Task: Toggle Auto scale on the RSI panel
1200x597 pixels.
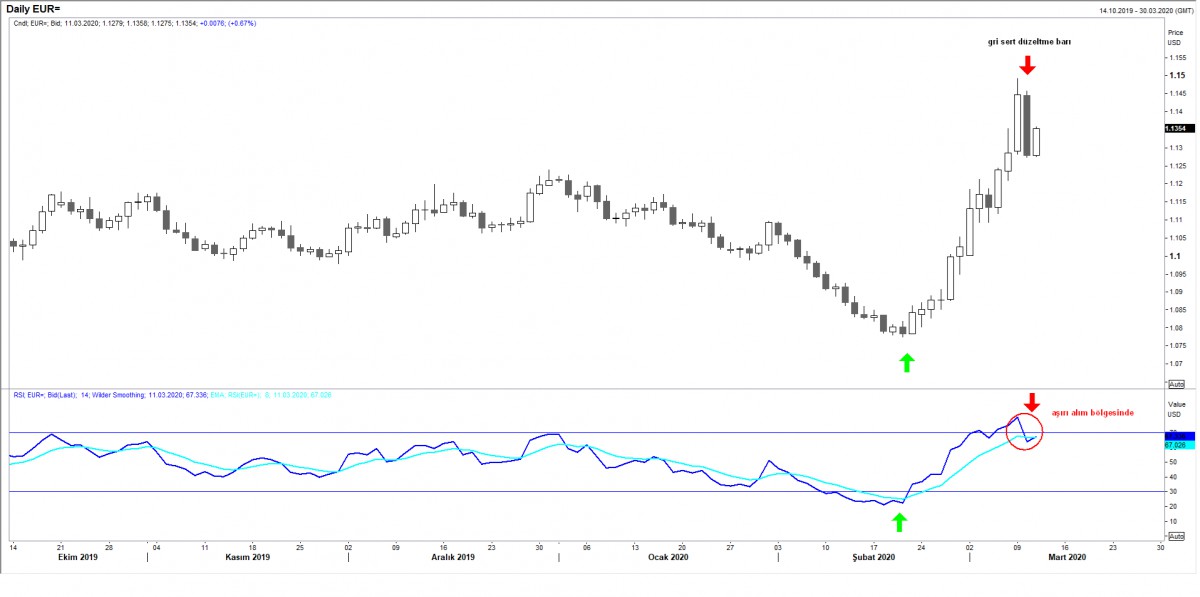Action: point(1176,537)
